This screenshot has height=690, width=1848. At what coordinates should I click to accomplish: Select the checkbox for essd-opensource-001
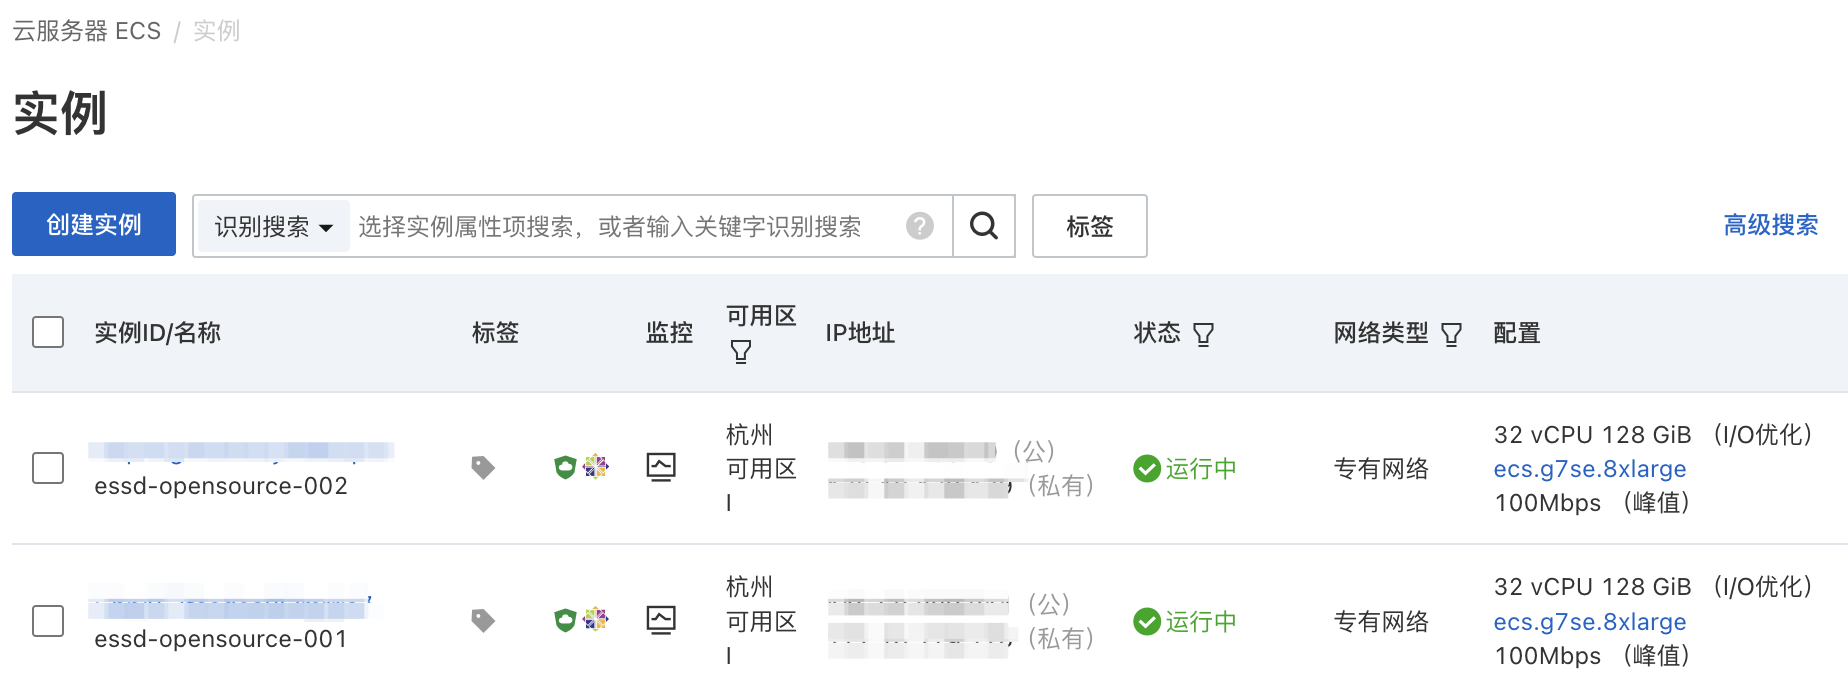(x=47, y=620)
